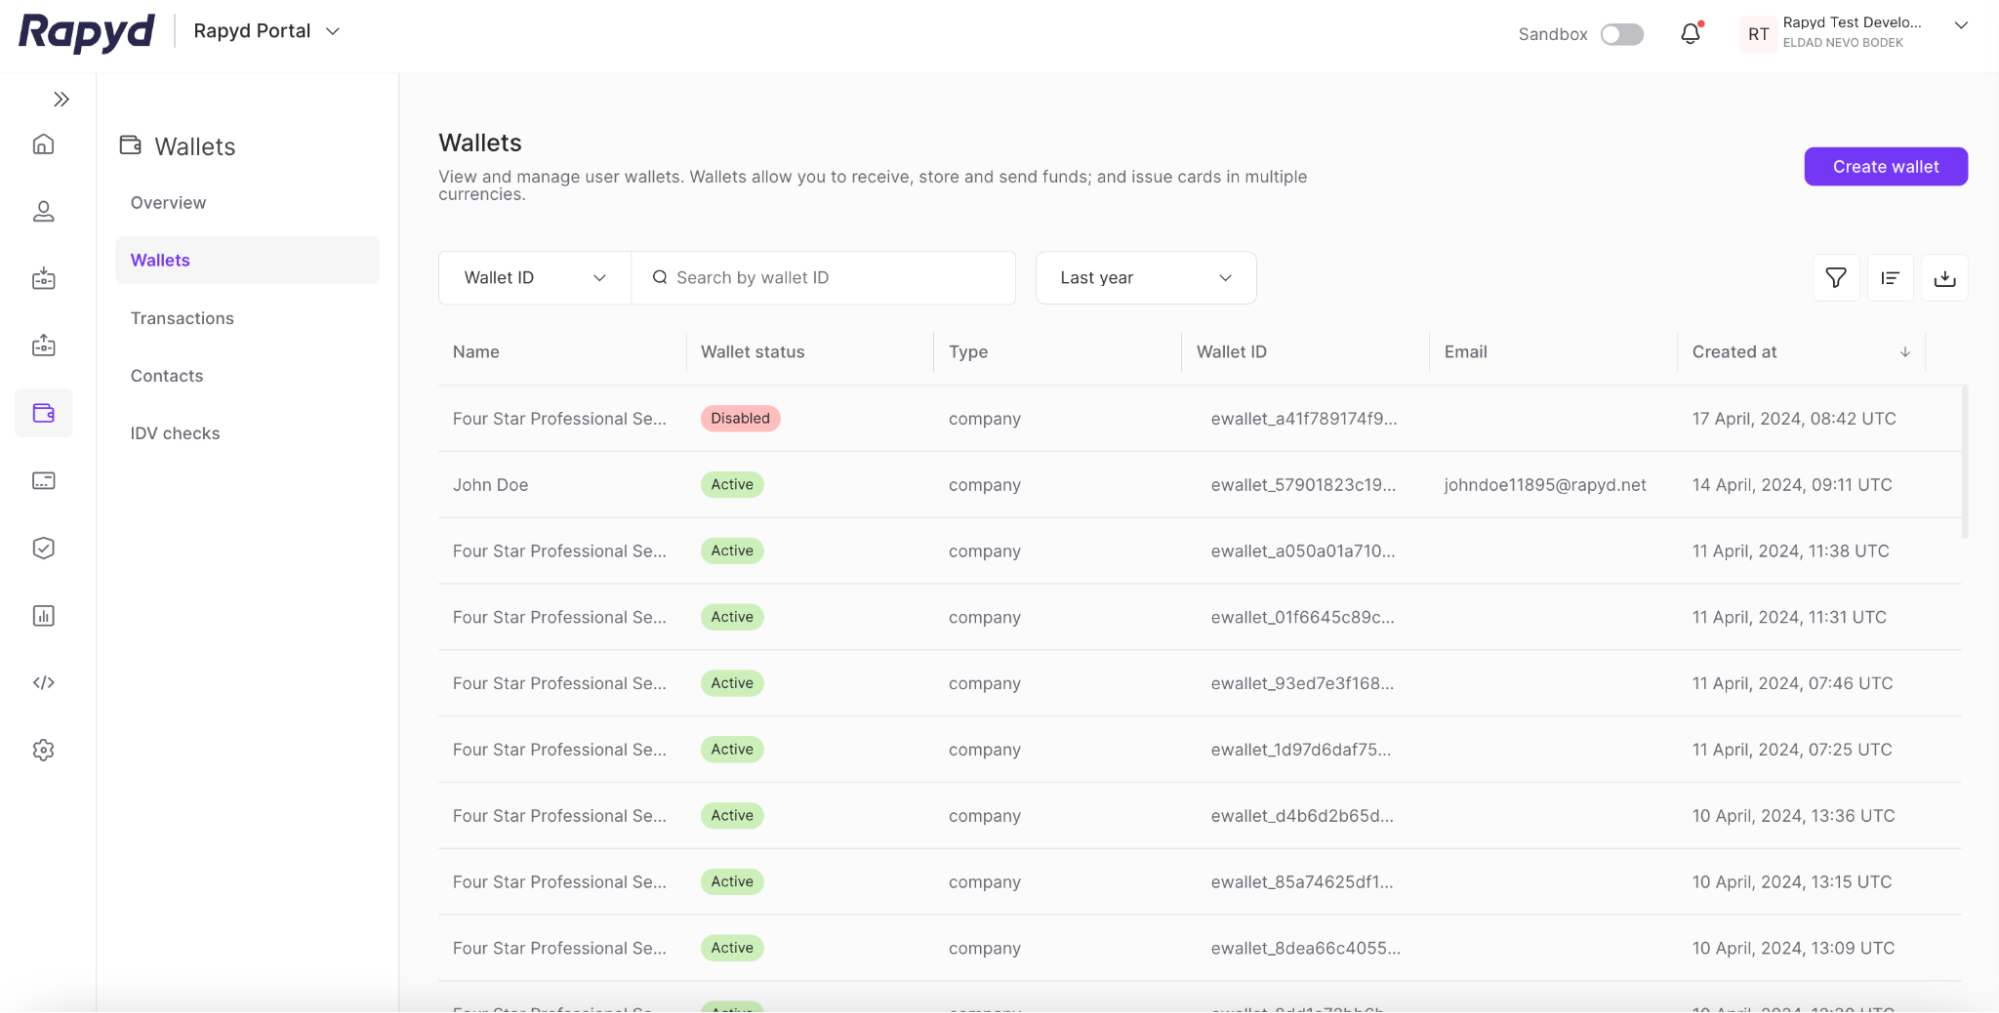Open the Last year date range dropdown
The image size is (1999, 1013).
pos(1145,278)
